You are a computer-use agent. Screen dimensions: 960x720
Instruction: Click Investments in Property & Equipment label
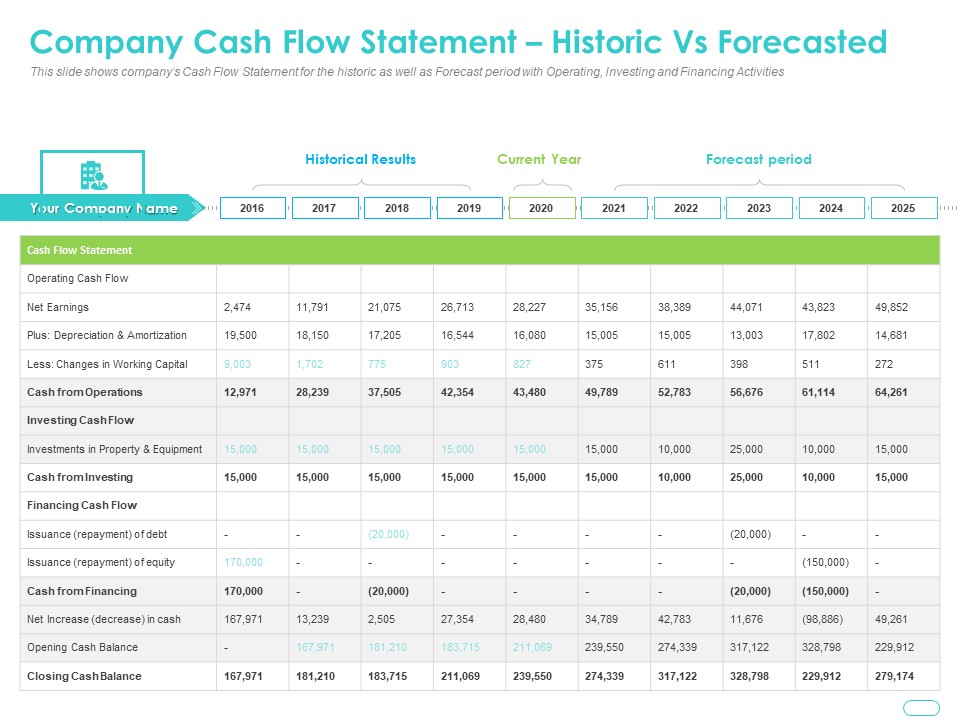114,449
